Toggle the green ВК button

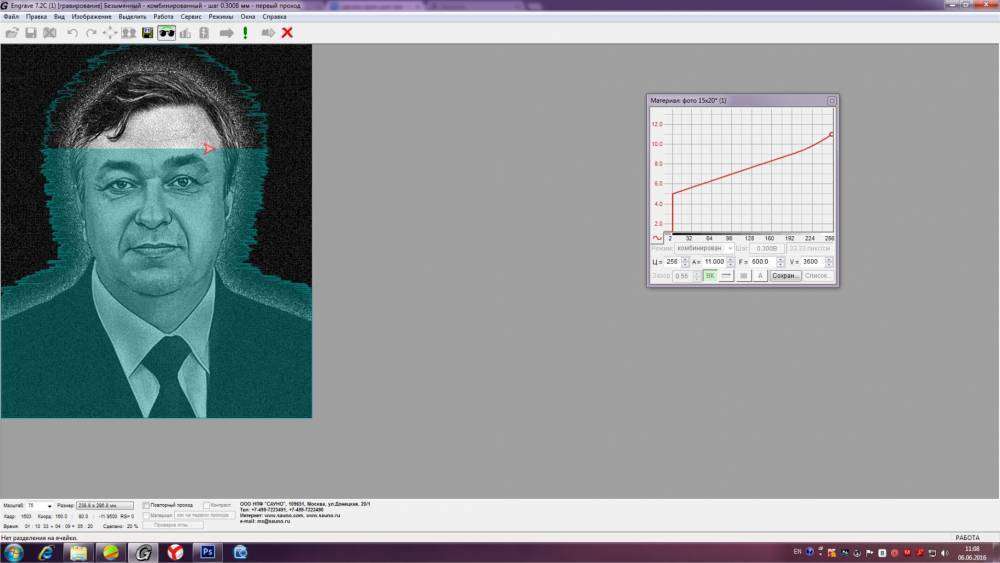coord(710,275)
